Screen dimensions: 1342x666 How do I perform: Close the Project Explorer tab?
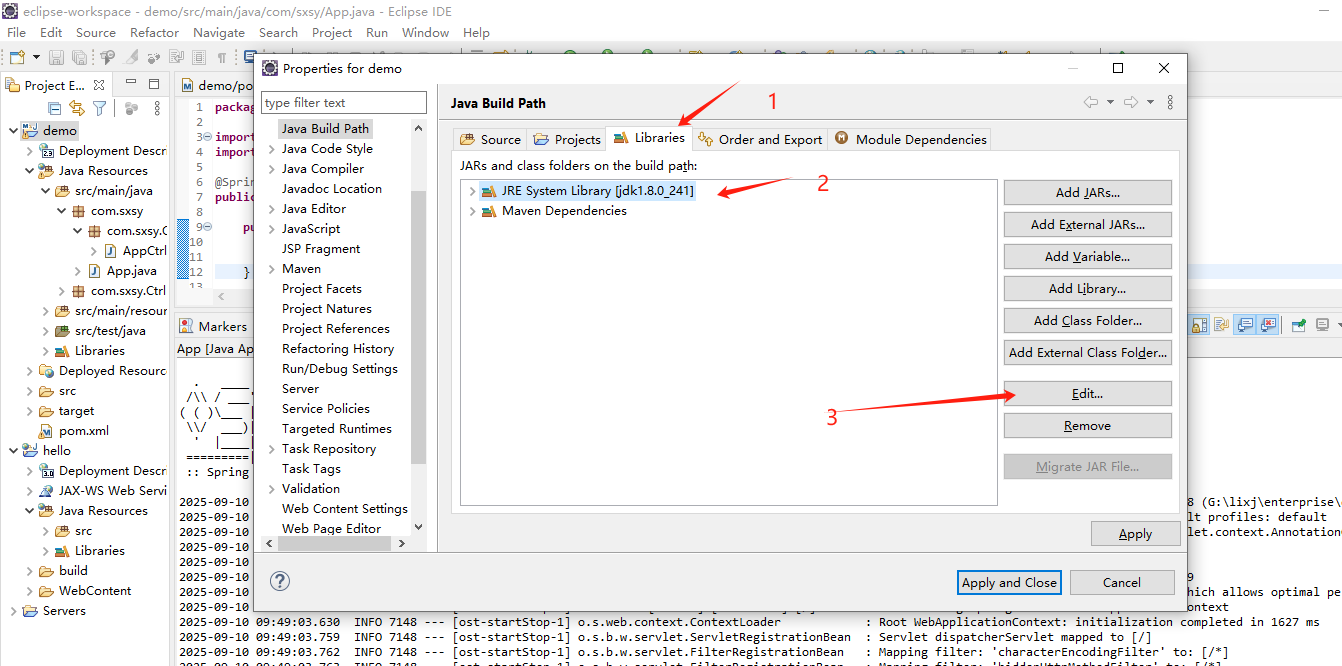(101, 85)
